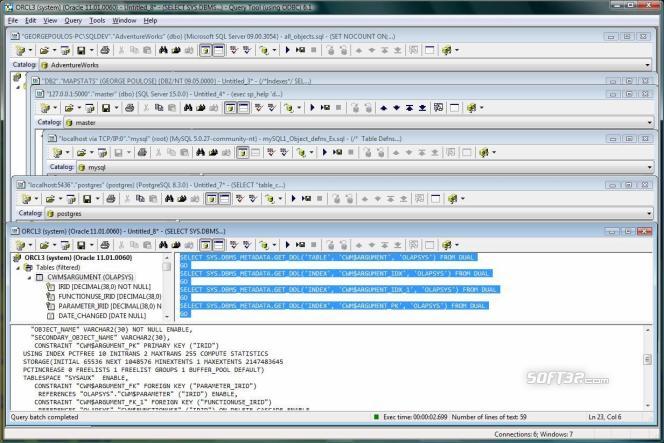Image resolution: width=664 pixels, height=443 pixels.
Task: Click the Run query icon in the postgres window
Action: 293,198
